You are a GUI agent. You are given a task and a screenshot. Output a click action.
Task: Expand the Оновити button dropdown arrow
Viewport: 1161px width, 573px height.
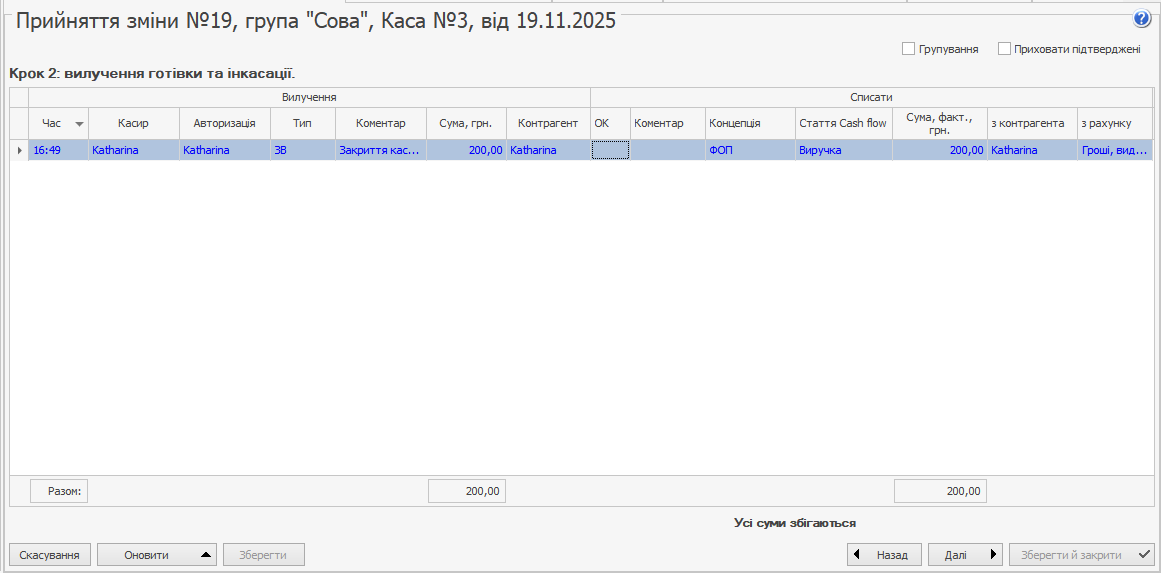pos(203,555)
